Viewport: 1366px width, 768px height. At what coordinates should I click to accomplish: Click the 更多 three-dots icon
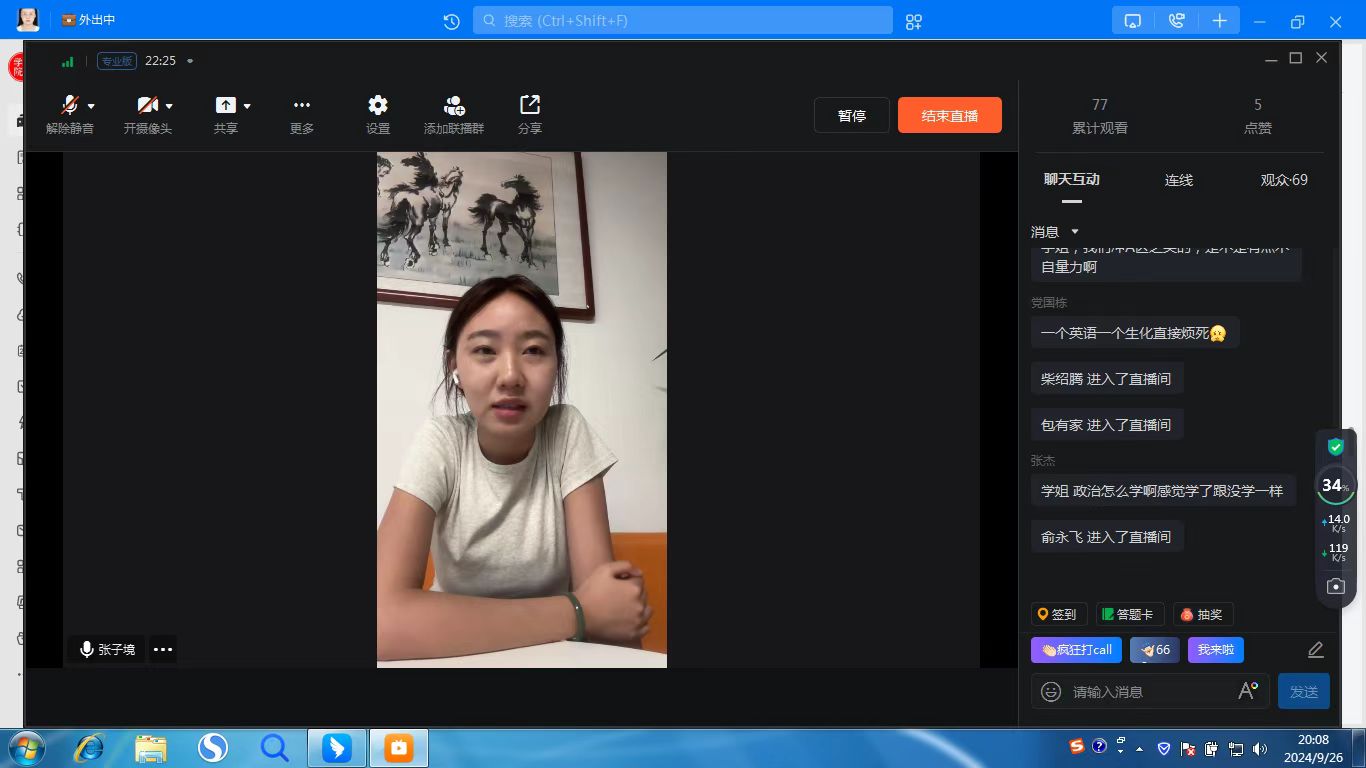(302, 106)
